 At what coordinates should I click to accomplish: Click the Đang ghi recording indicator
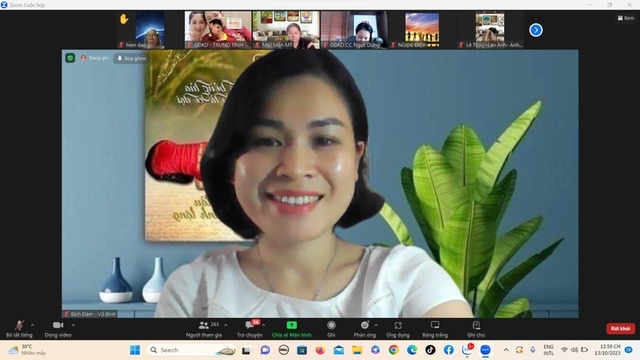(95, 58)
